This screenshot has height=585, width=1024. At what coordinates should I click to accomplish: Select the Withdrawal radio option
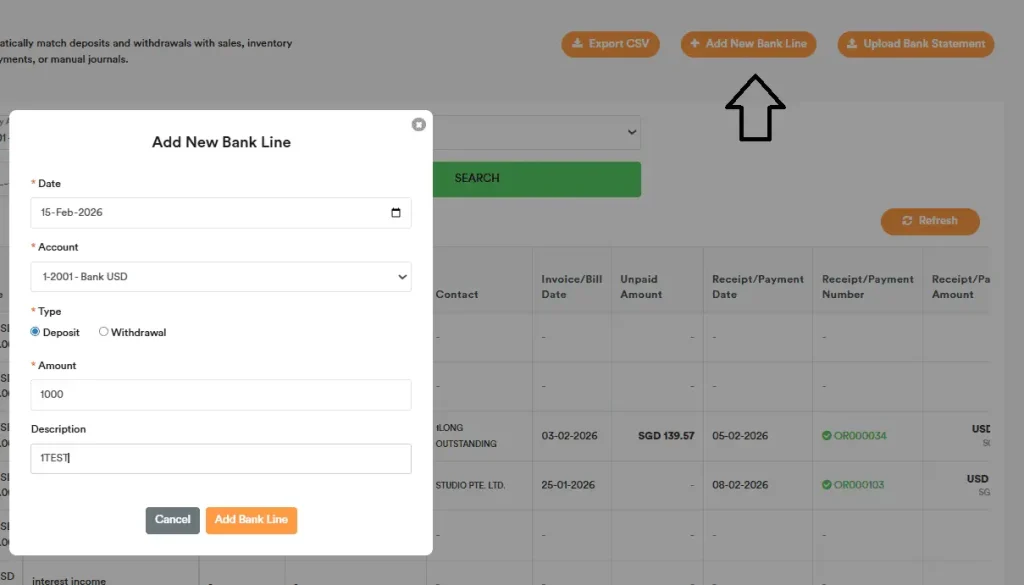104,332
